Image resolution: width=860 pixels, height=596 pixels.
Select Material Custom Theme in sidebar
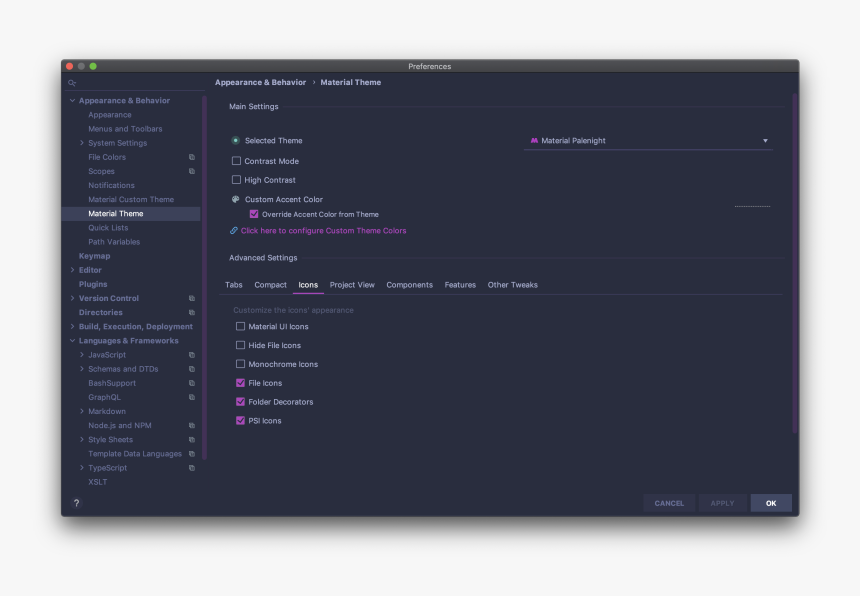click(131, 199)
